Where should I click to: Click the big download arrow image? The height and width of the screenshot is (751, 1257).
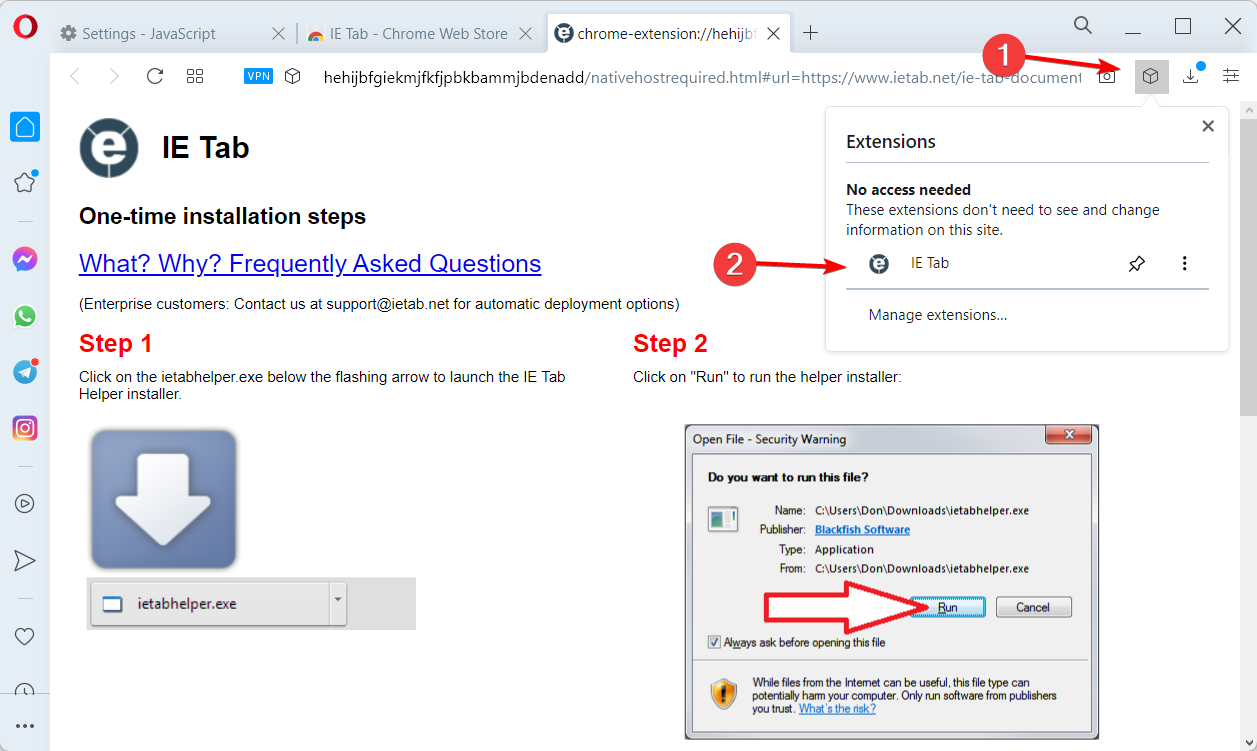tap(164, 499)
